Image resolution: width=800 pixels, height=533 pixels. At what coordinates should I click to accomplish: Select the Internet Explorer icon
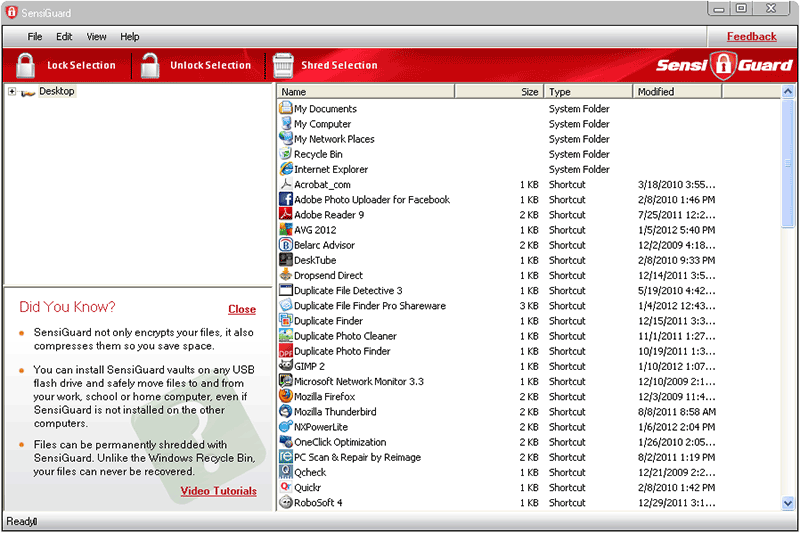(286, 169)
